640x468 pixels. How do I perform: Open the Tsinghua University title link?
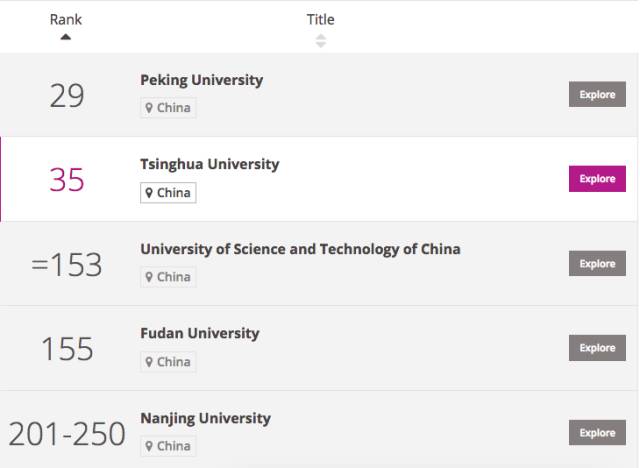[210, 164]
